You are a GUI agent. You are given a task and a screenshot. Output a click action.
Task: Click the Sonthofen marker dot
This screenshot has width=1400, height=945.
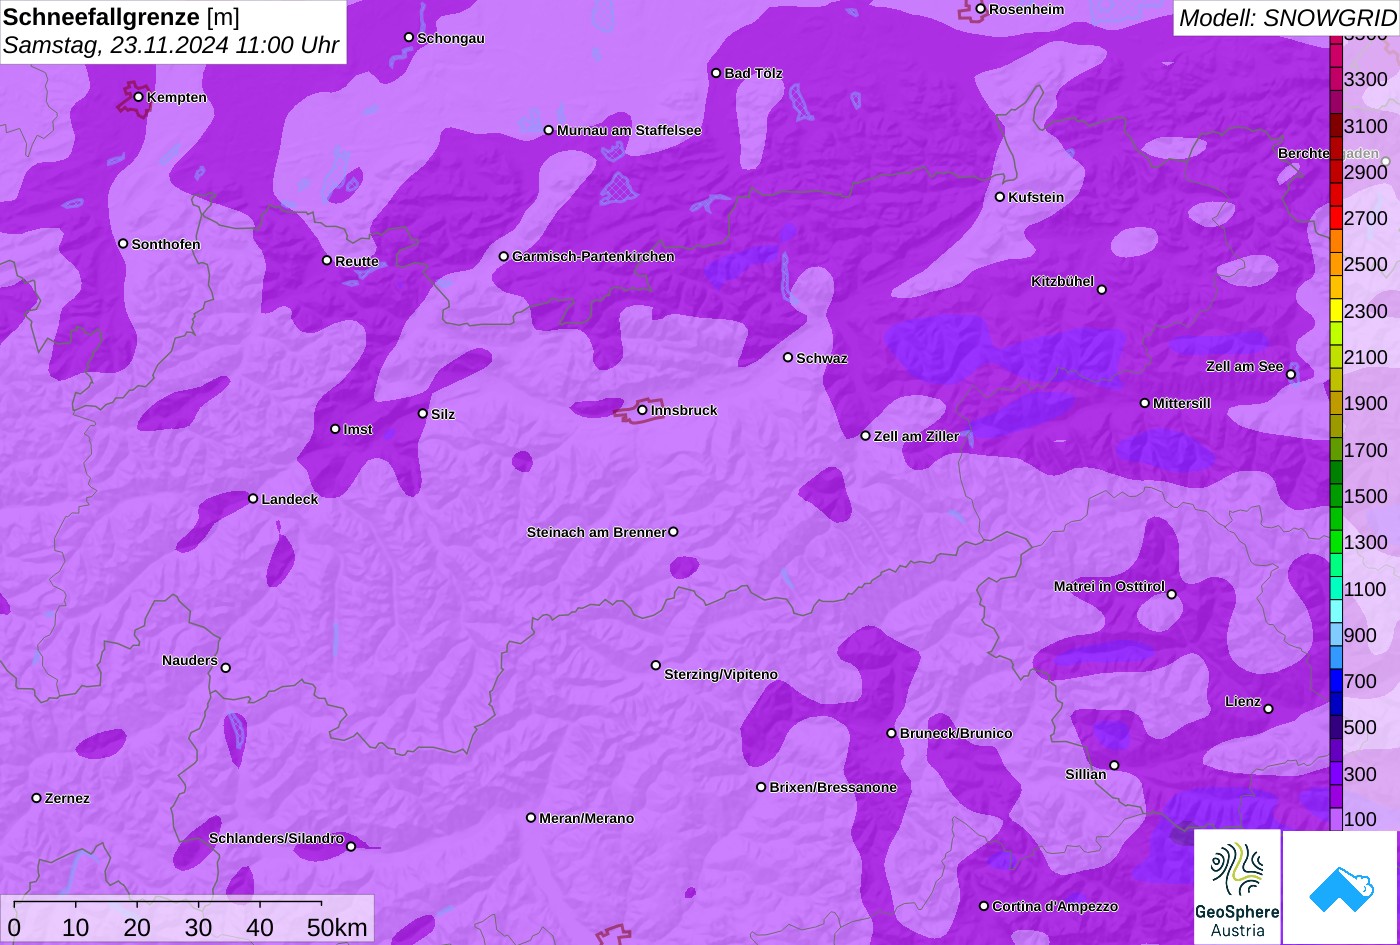[123, 244]
